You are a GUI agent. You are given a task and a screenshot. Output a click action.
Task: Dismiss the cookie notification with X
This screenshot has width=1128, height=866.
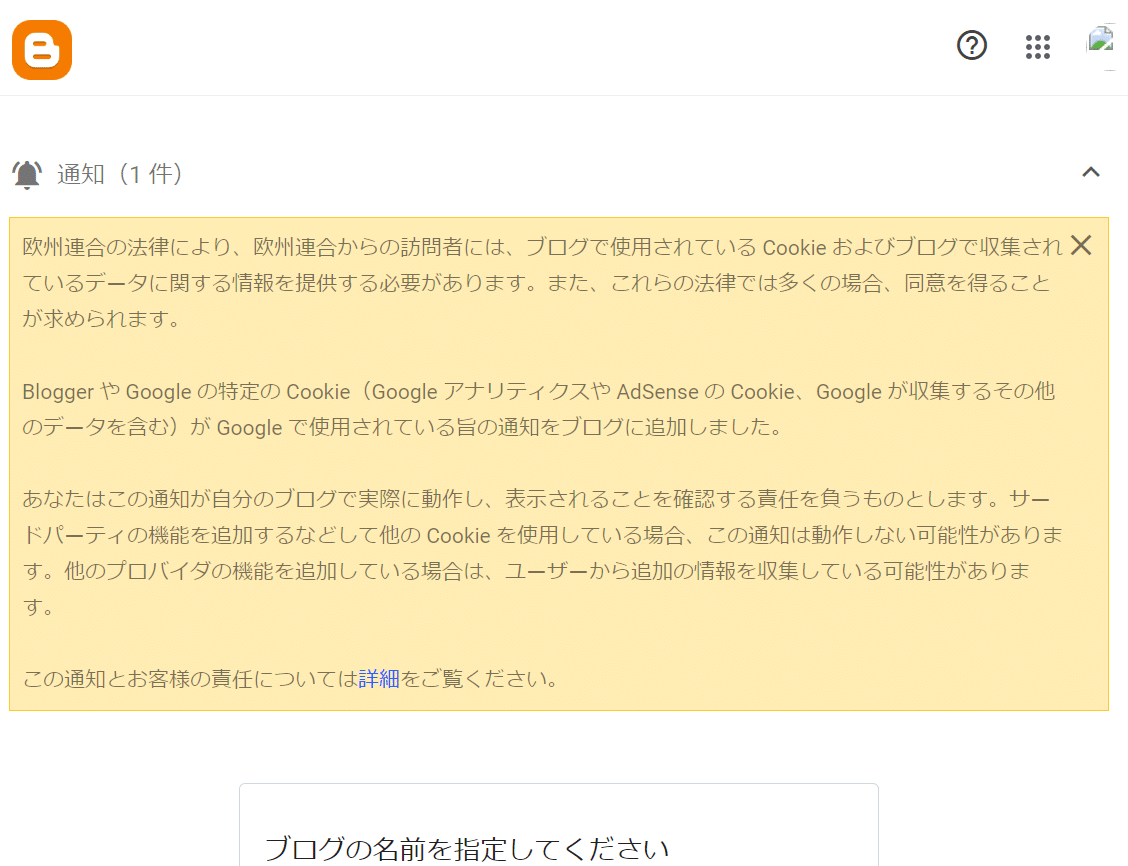(1081, 246)
